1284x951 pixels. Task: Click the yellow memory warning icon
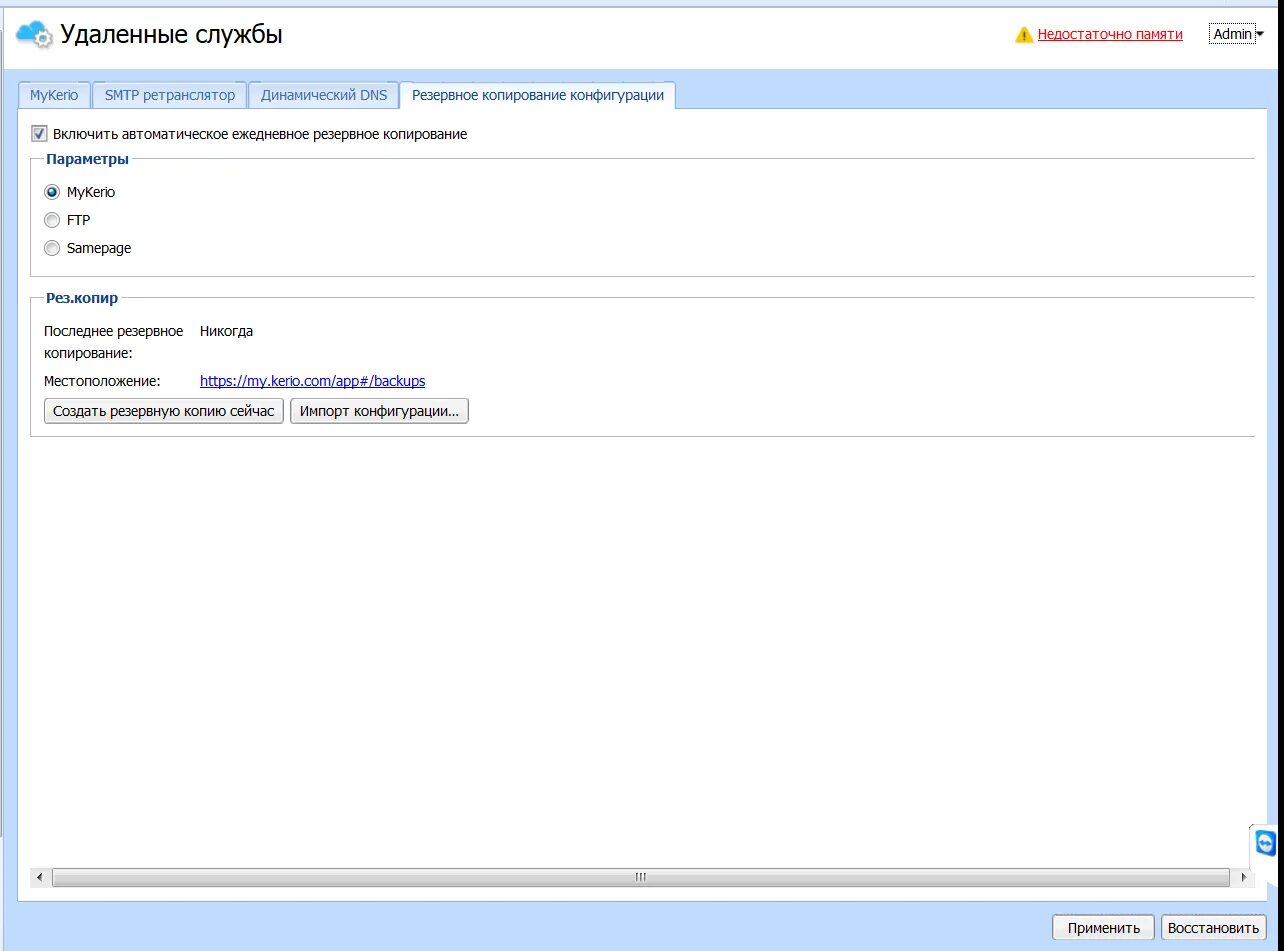tap(1024, 35)
